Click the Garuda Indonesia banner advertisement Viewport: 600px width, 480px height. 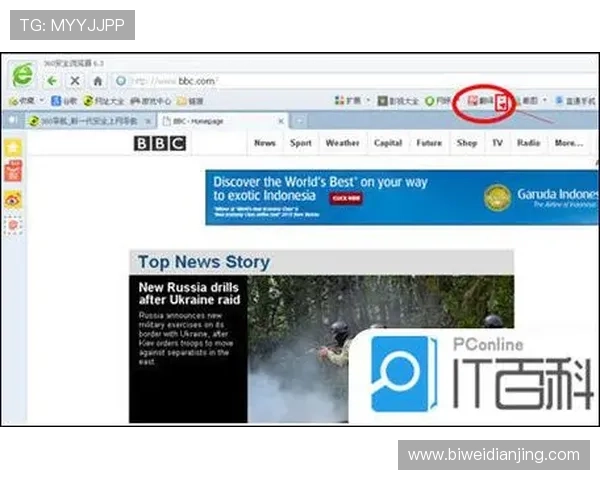398,191
